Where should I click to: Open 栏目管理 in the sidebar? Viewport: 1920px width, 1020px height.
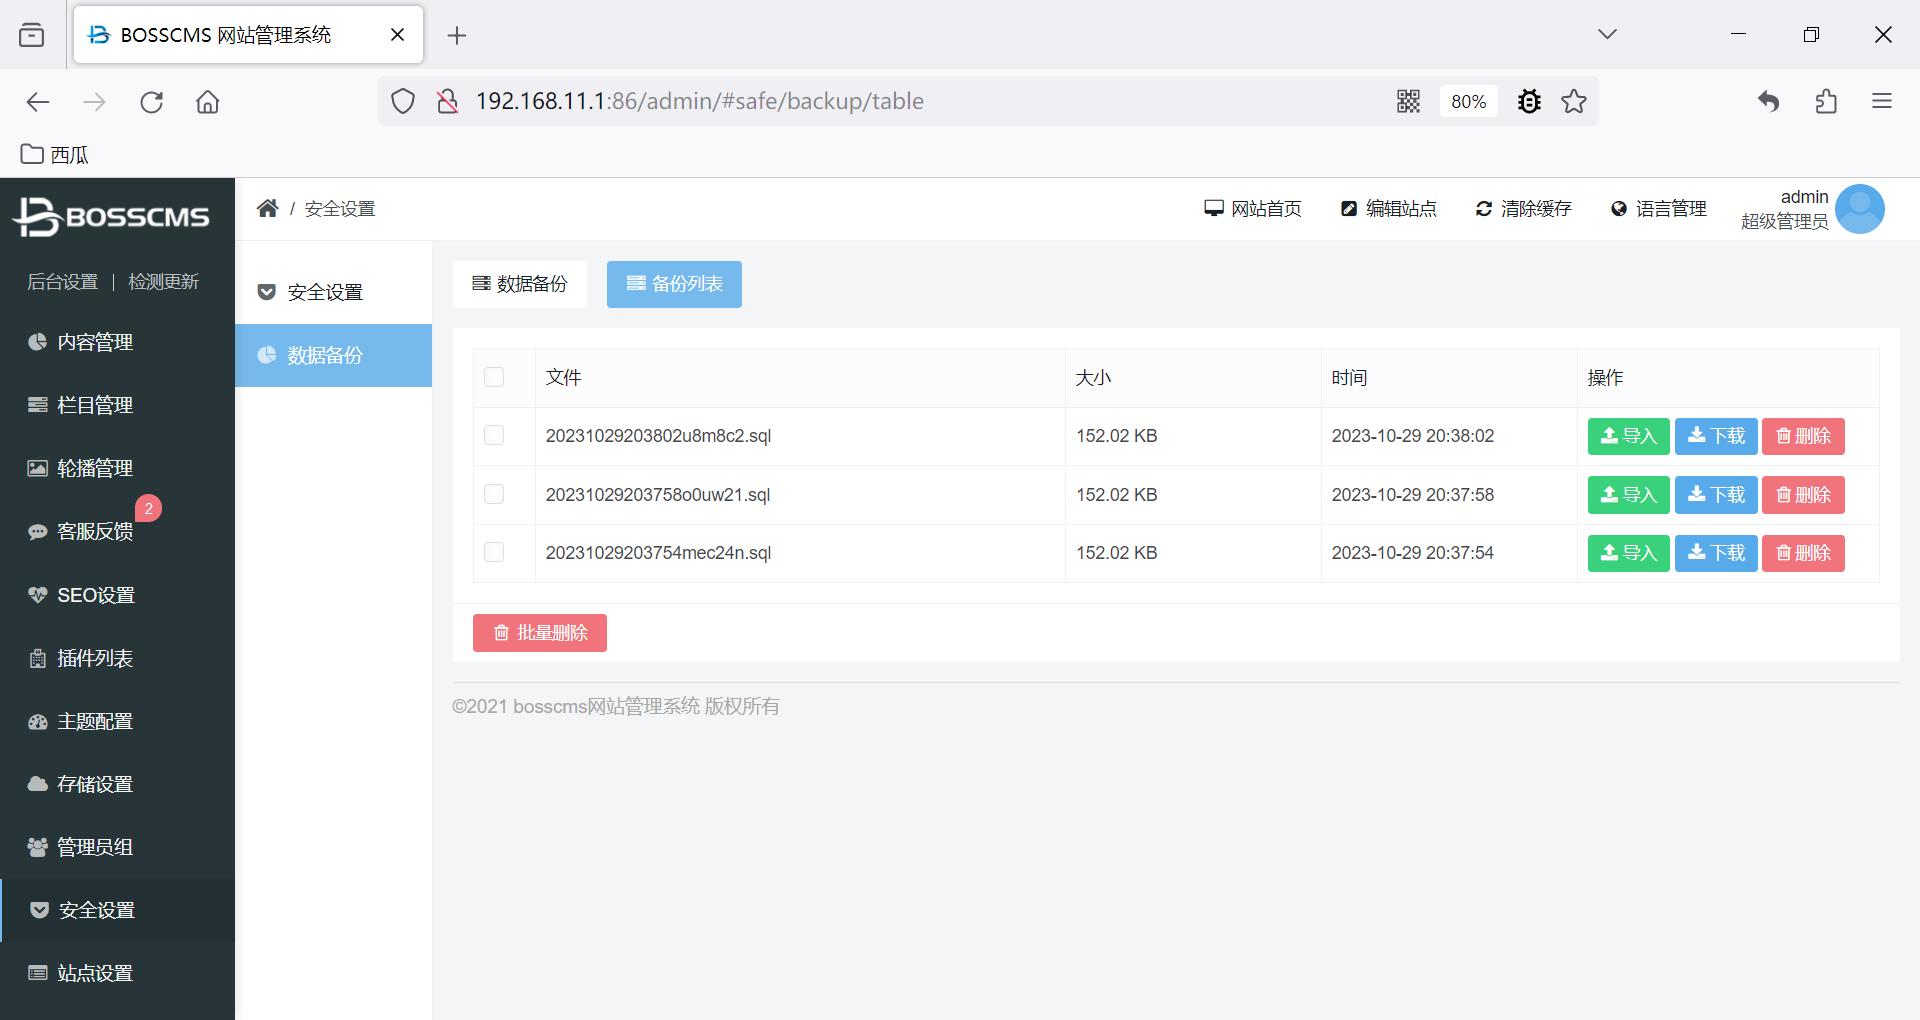(117, 405)
